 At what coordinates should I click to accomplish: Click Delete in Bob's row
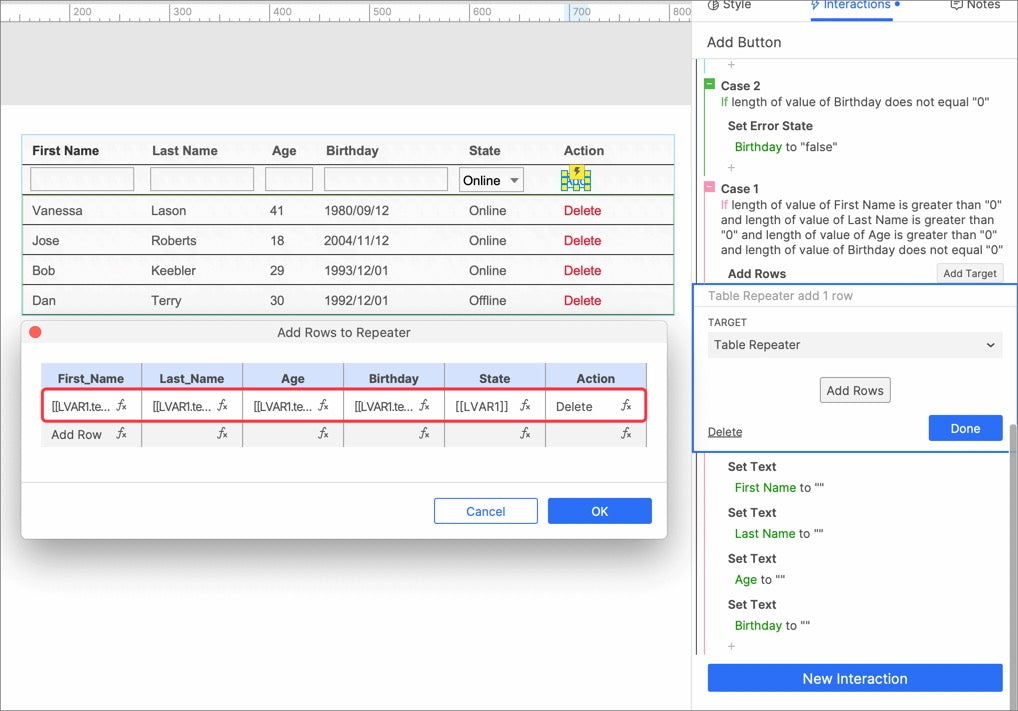click(x=582, y=270)
